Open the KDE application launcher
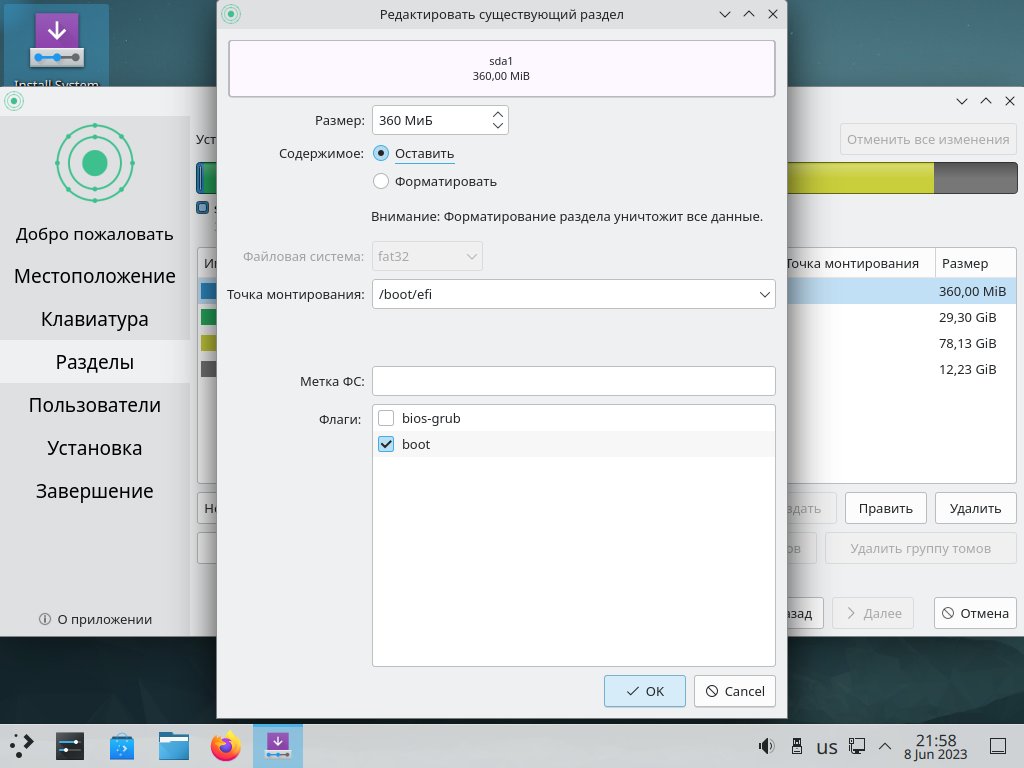The width and height of the screenshot is (1024, 768). (22, 746)
